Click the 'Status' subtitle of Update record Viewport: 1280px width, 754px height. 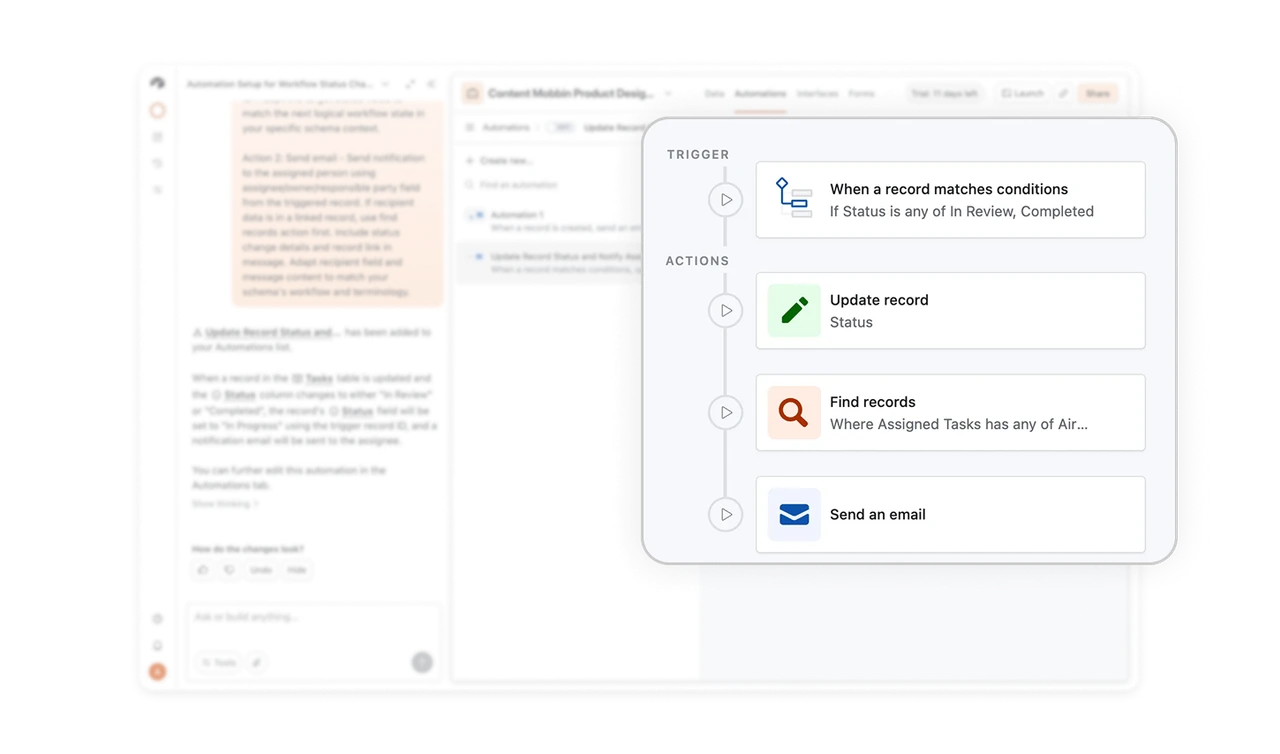851,323
